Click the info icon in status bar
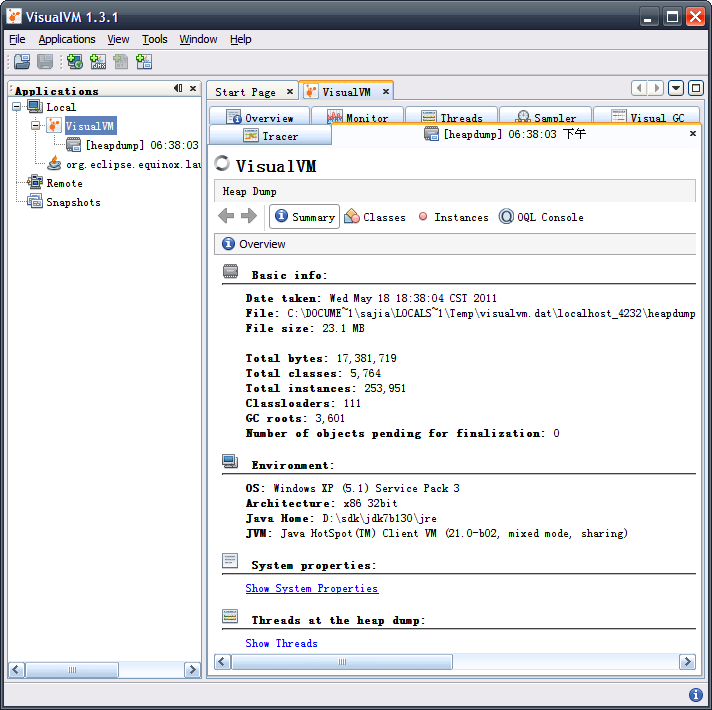Screen dimensions: 712x710 click(x=695, y=695)
